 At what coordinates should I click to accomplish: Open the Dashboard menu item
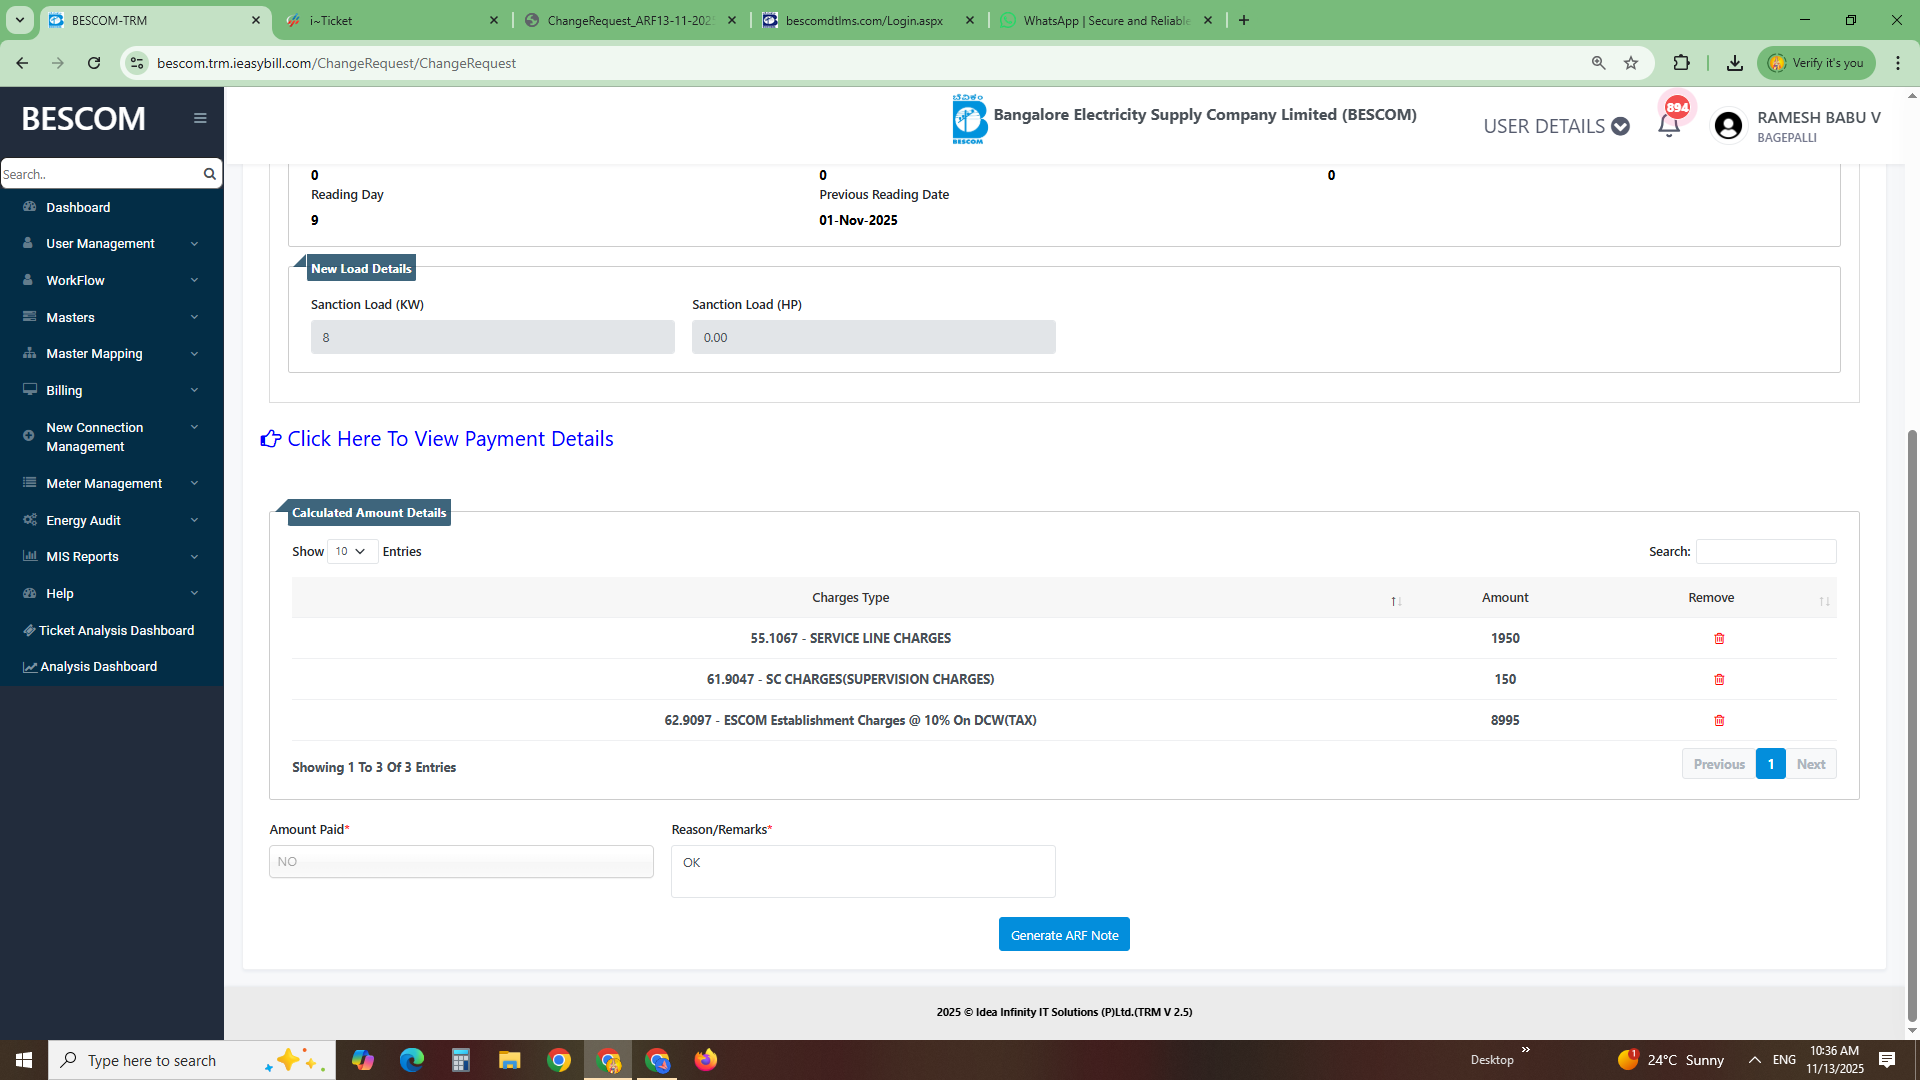coord(78,208)
